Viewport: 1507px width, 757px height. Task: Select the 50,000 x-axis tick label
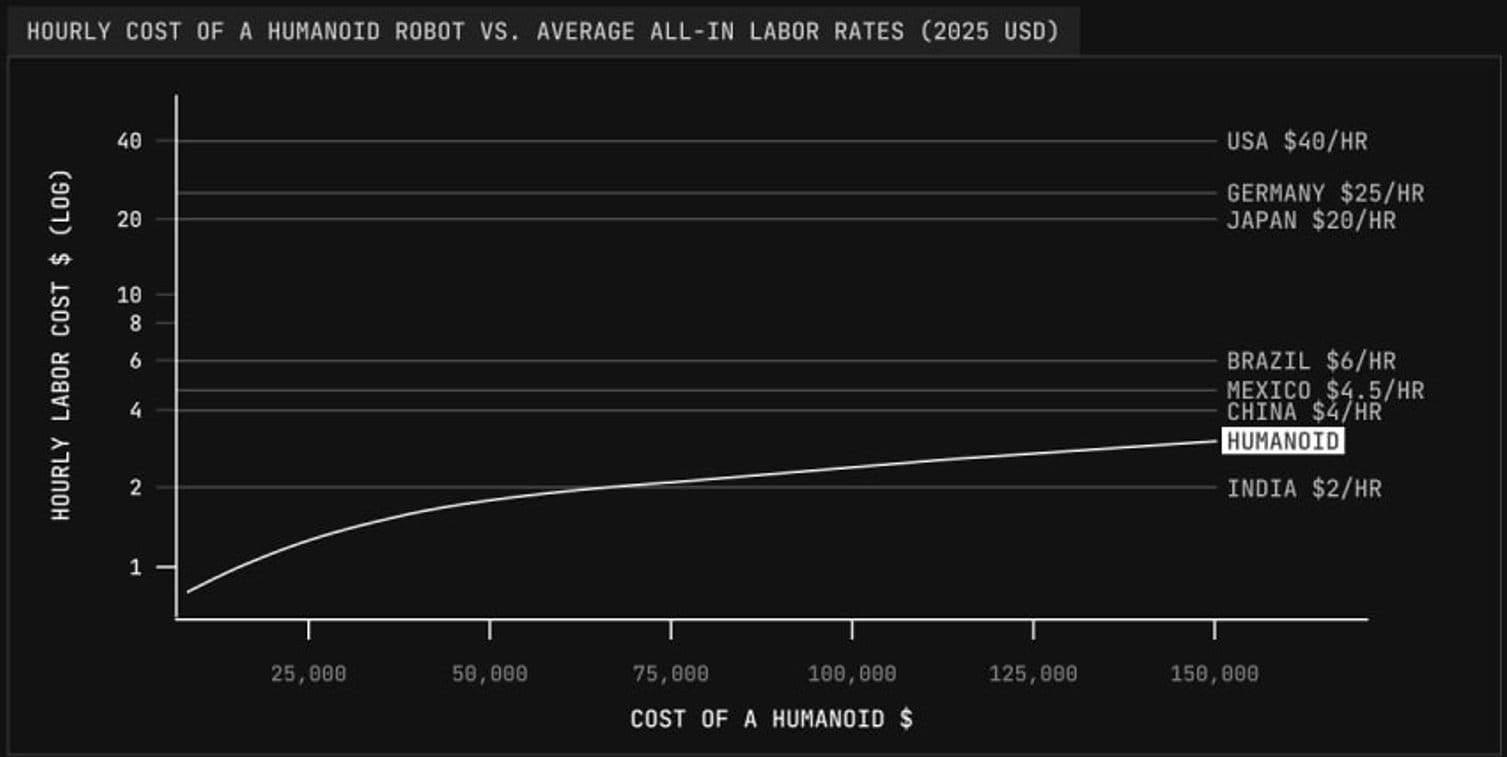[489, 674]
